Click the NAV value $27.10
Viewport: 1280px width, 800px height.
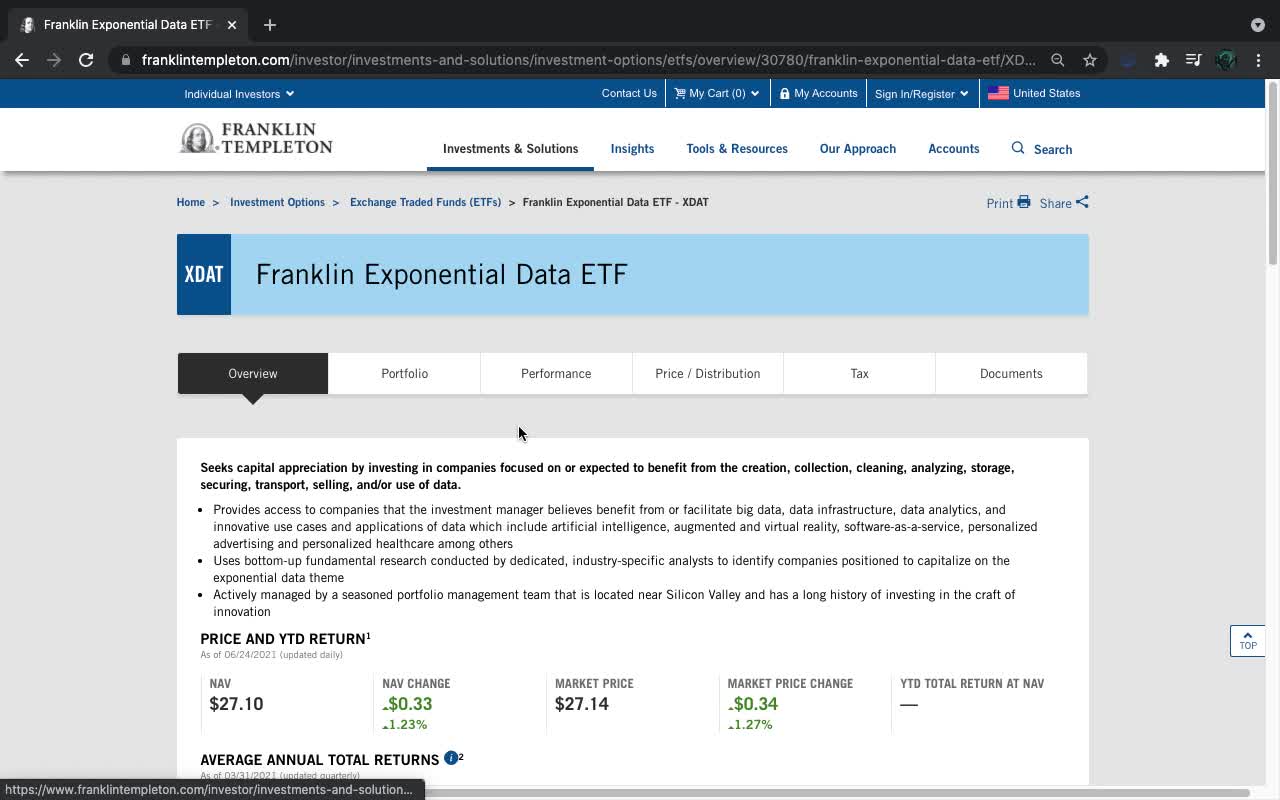236,704
